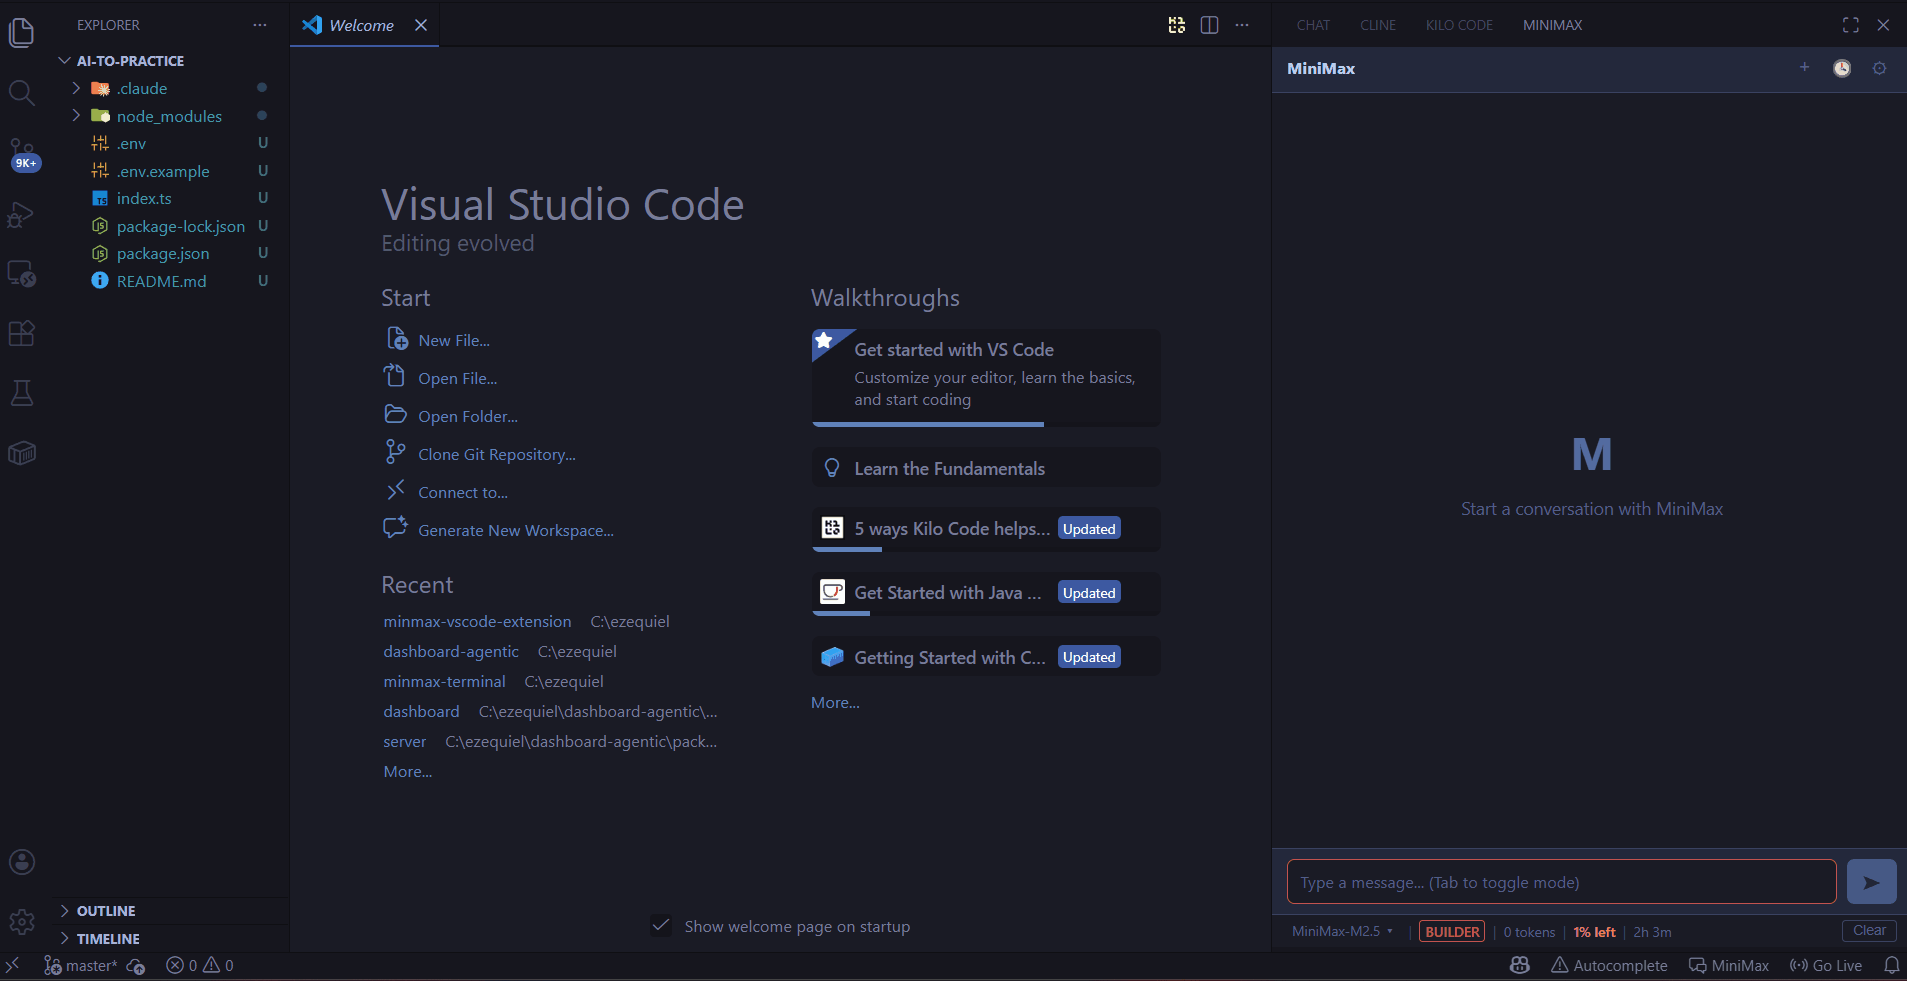This screenshot has width=1907, height=981.
Task: Open the MiniMax-M2.5 model dropdown
Action: (1342, 931)
